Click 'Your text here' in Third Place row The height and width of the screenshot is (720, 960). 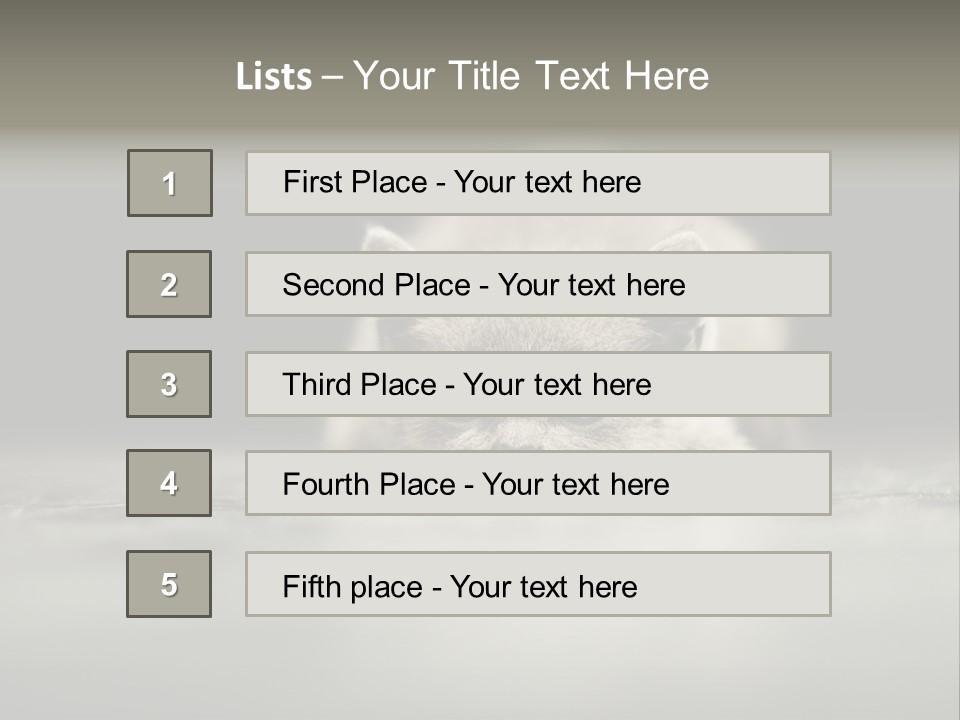[557, 385]
